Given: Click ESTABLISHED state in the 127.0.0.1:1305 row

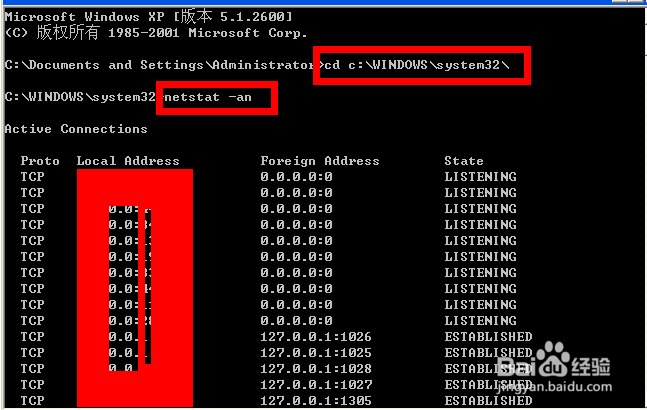Looking at the screenshot, I should (488, 401).
